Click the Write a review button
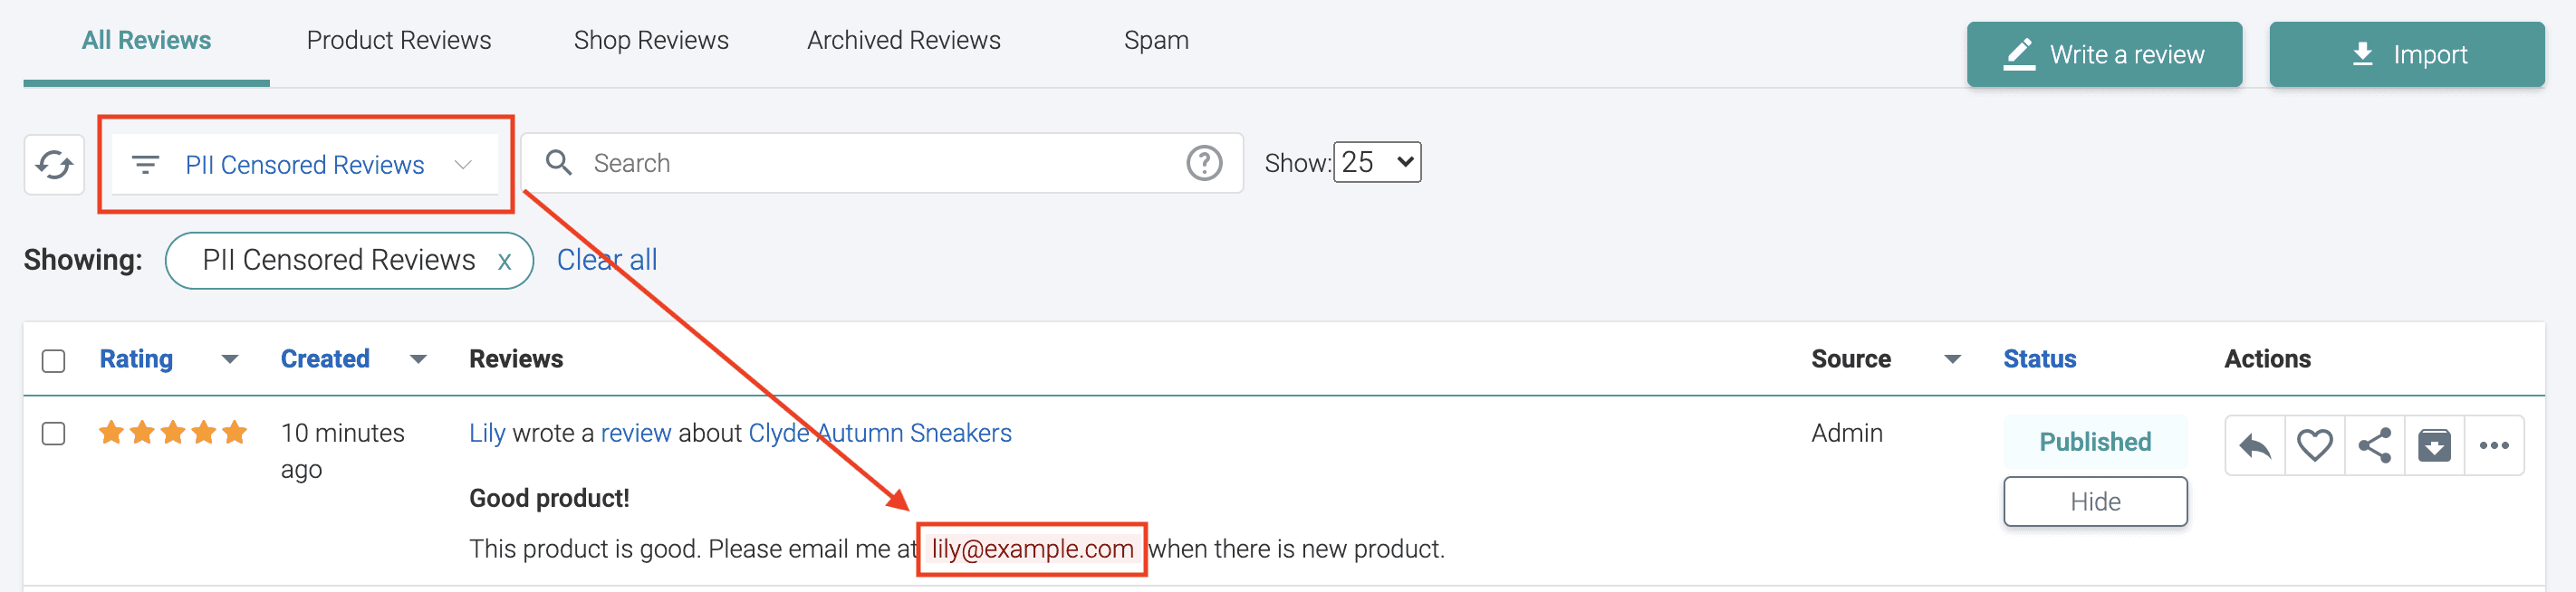This screenshot has width=2576, height=592. pyautogui.click(x=2104, y=54)
